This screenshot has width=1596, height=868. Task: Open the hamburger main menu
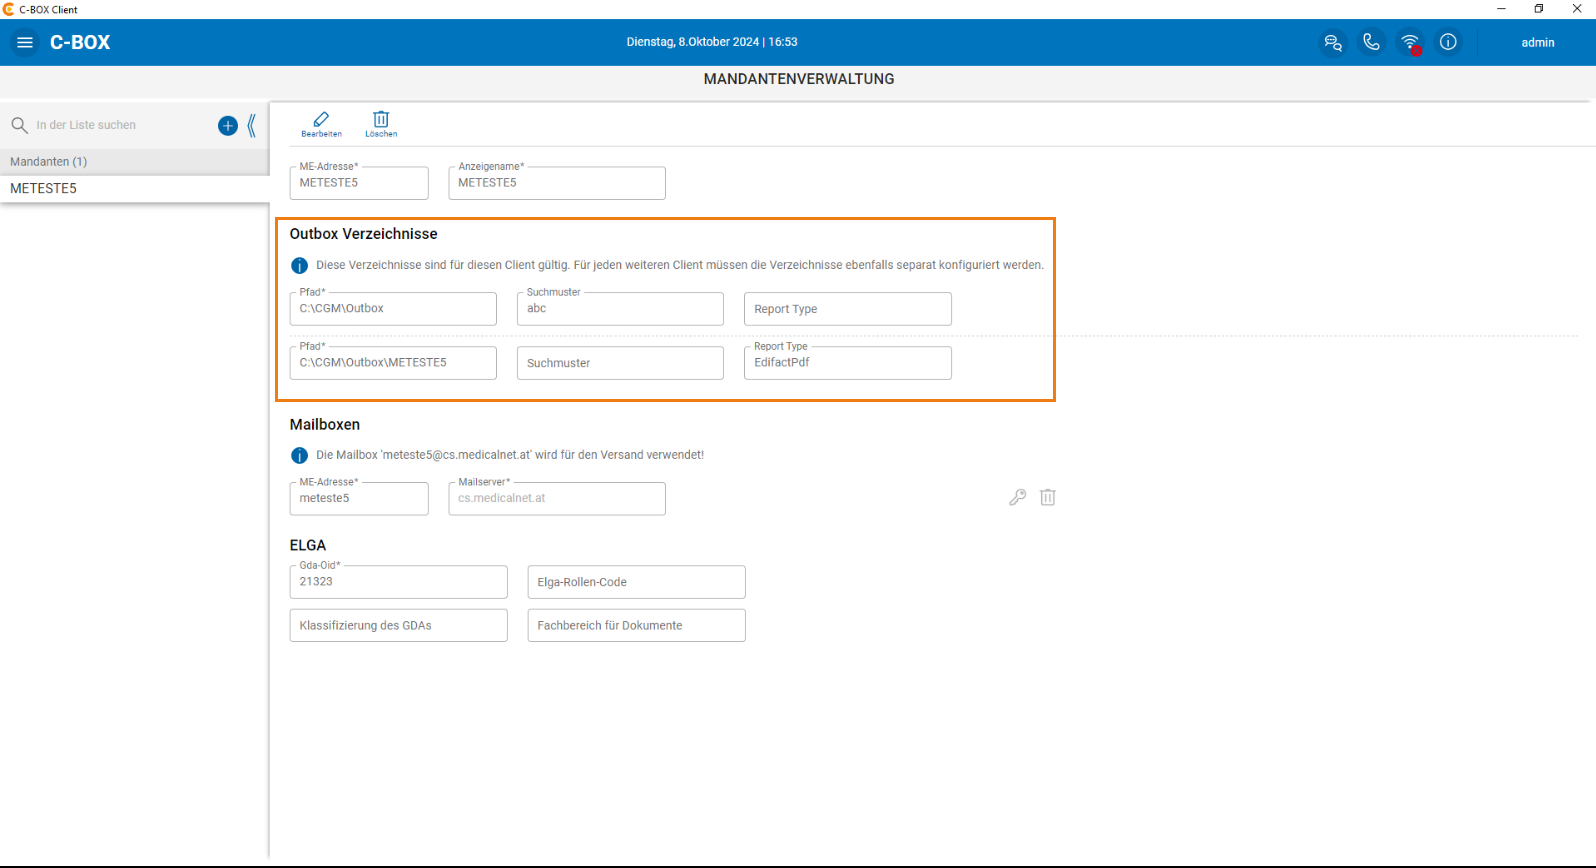(x=25, y=43)
